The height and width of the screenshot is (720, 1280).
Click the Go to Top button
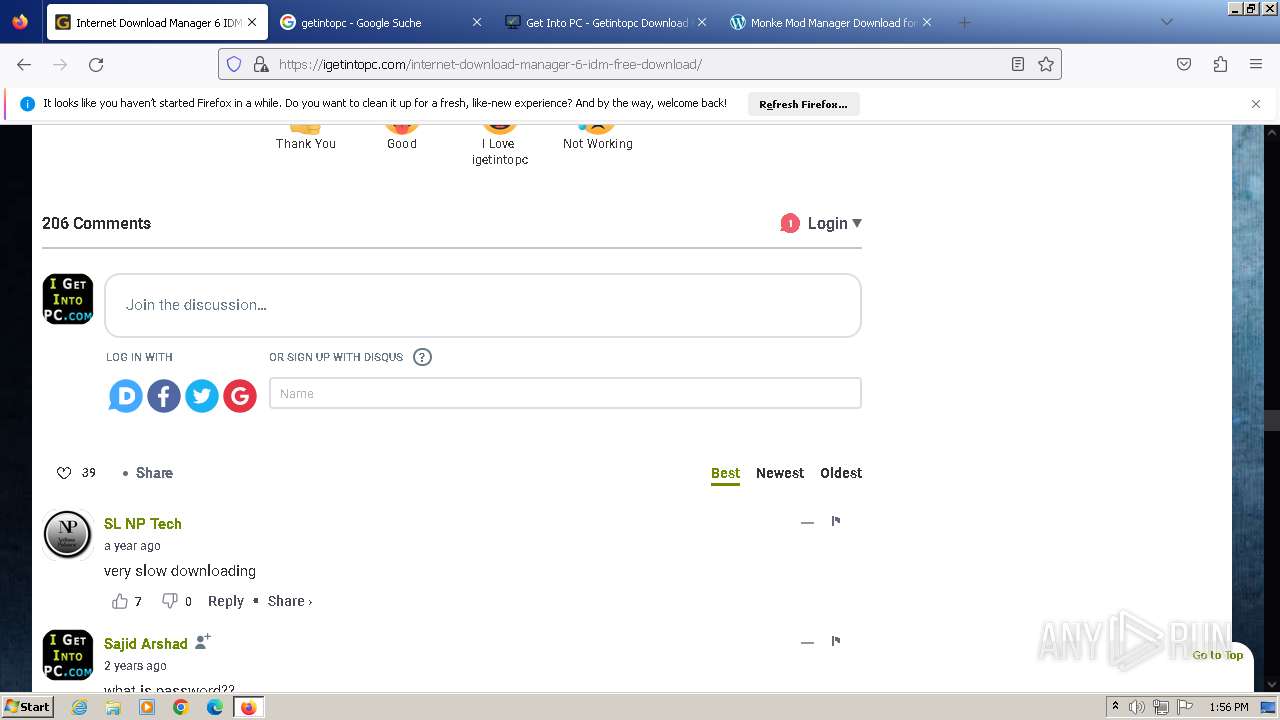[1217, 655]
